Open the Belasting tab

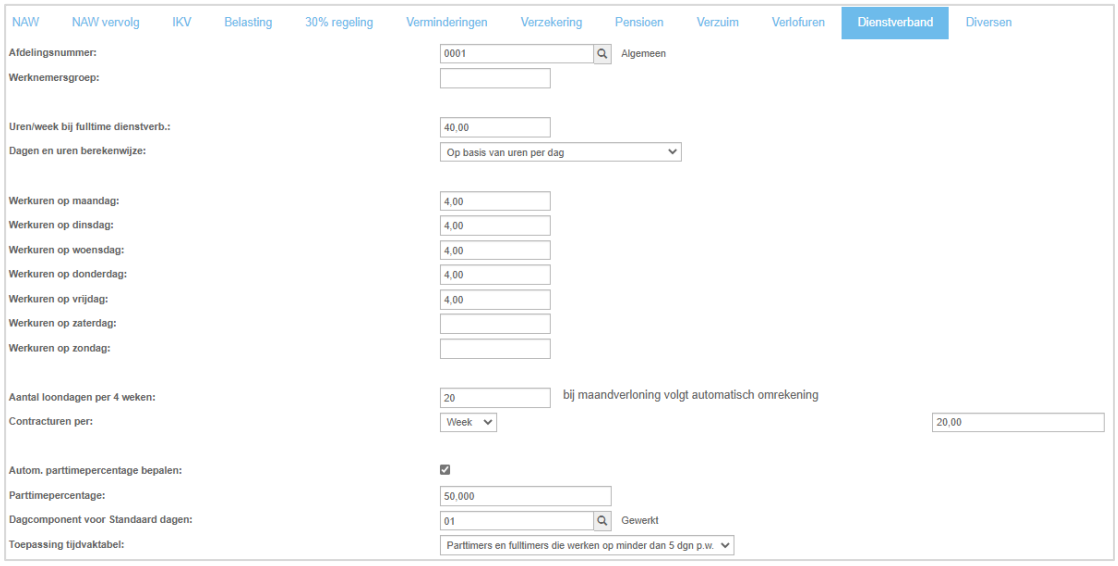point(248,22)
